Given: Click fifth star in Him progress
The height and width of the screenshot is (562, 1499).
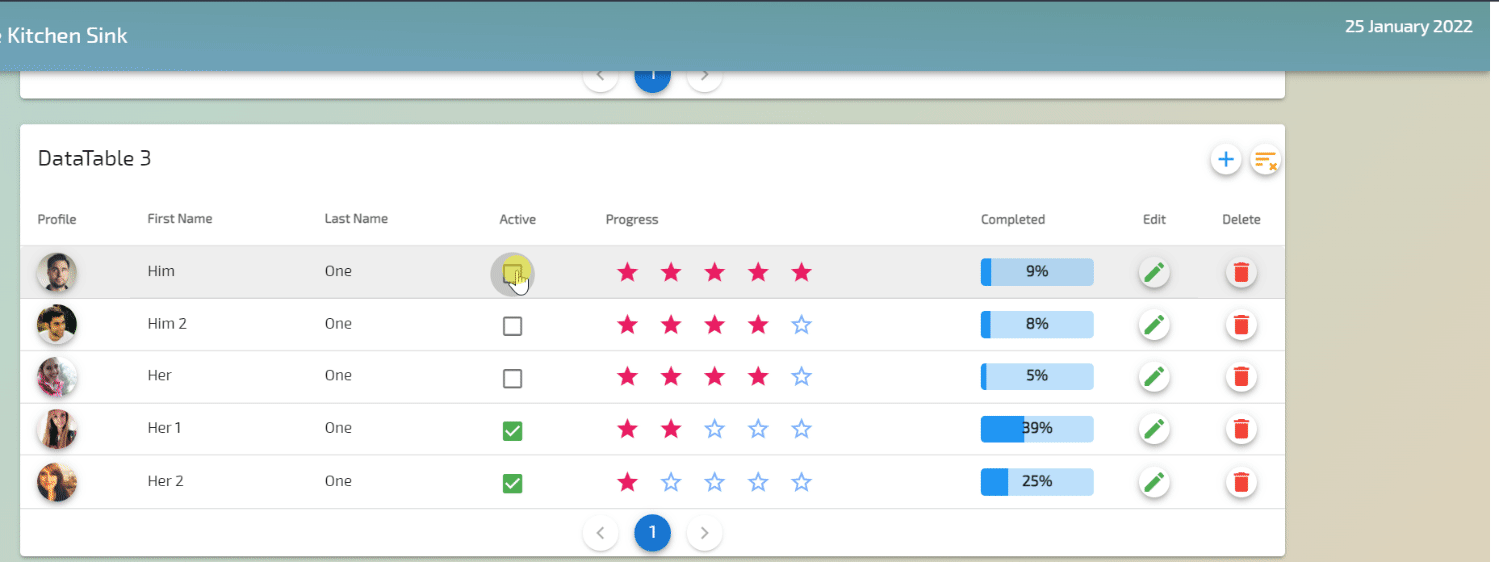Looking at the screenshot, I should pos(801,272).
